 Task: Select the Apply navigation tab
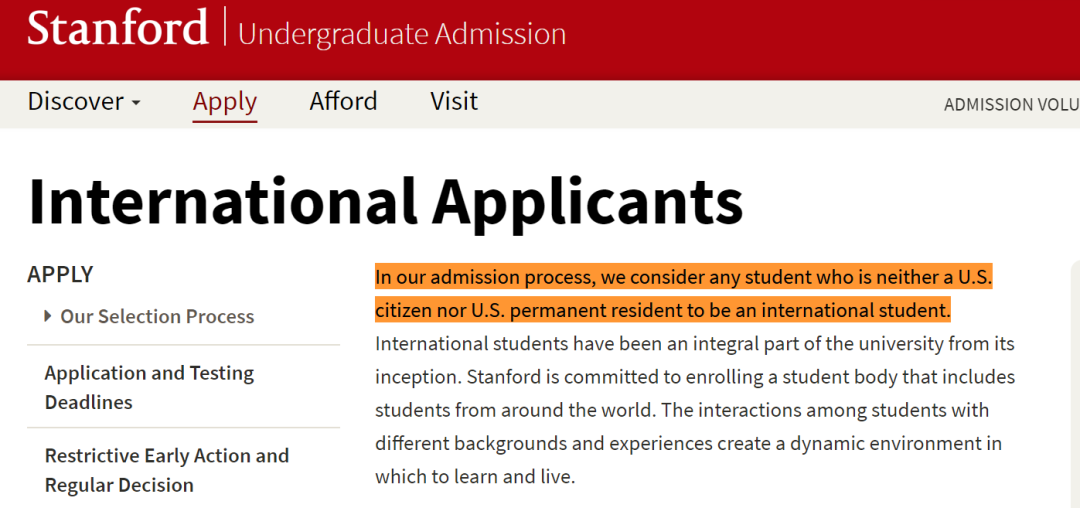pyautogui.click(x=225, y=102)
